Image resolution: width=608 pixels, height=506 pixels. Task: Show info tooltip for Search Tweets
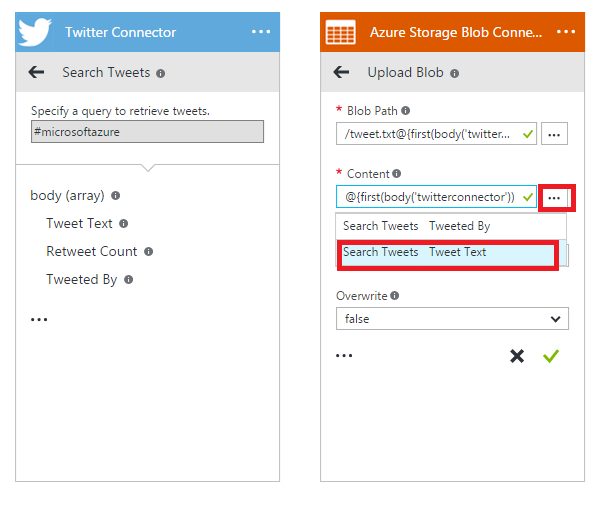click(x=161, y=73)
